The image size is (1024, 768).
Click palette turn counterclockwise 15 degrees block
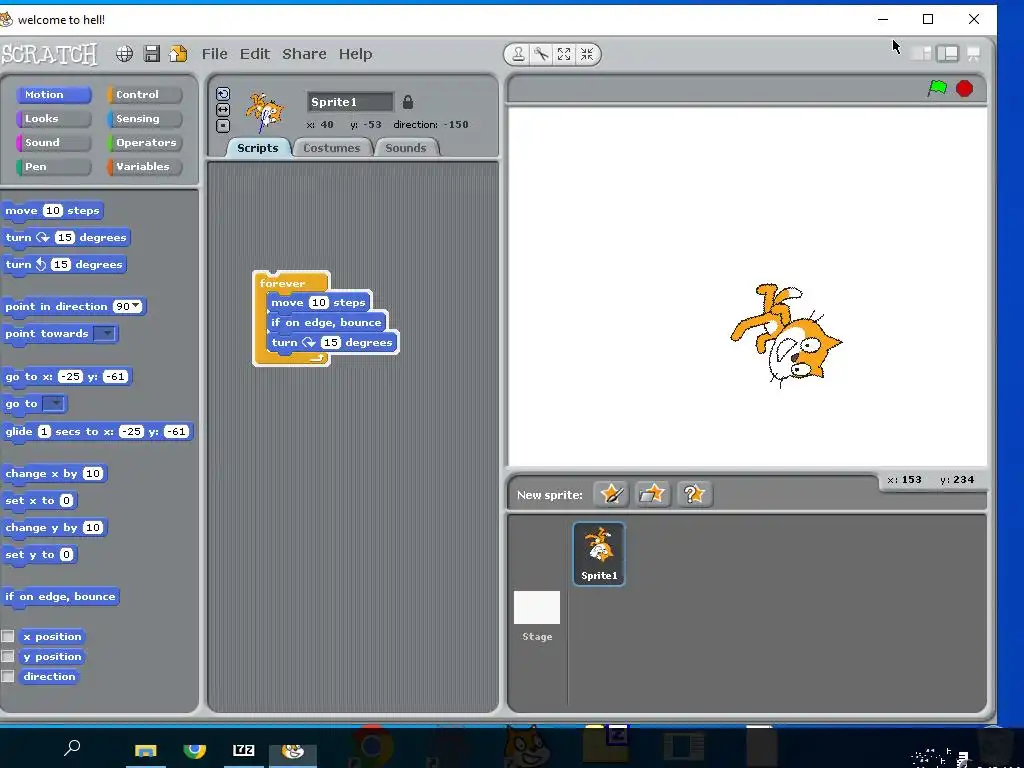(63, 264)
